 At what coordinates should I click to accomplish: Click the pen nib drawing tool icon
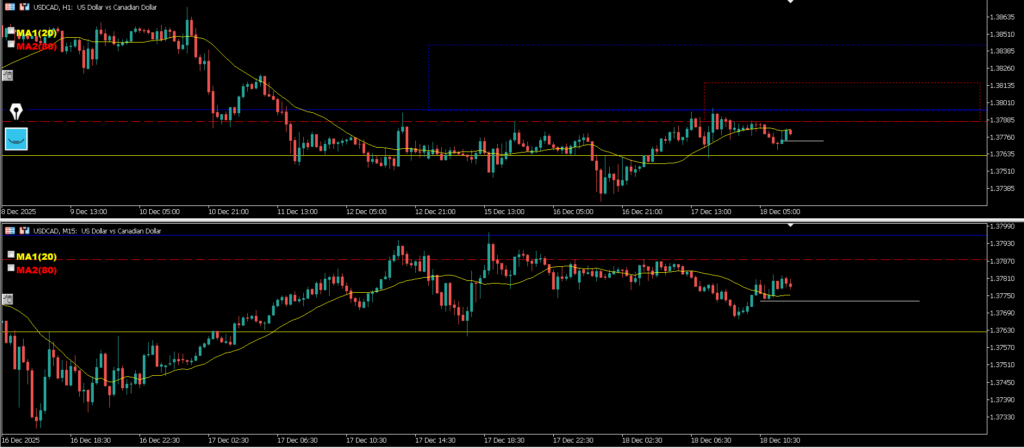[16, 110]
